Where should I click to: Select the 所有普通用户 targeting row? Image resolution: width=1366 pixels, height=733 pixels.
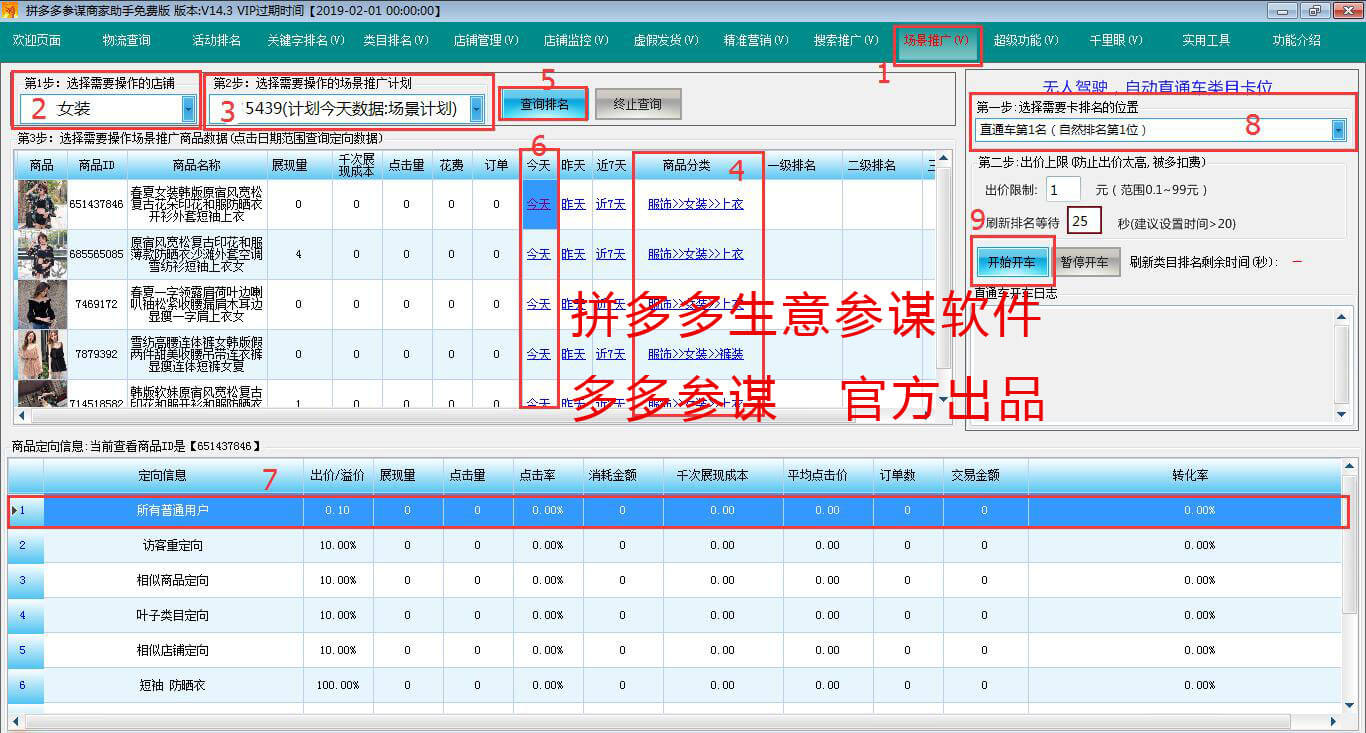(677, 510)
